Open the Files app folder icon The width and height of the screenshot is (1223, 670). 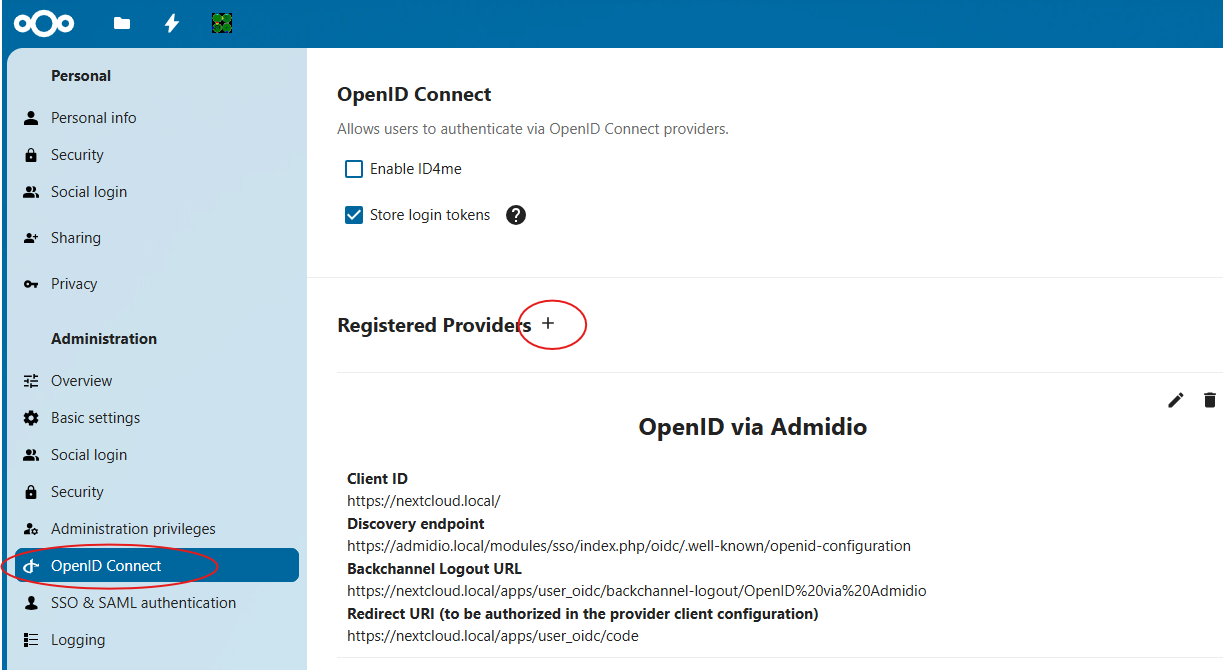tap(122, 23)
